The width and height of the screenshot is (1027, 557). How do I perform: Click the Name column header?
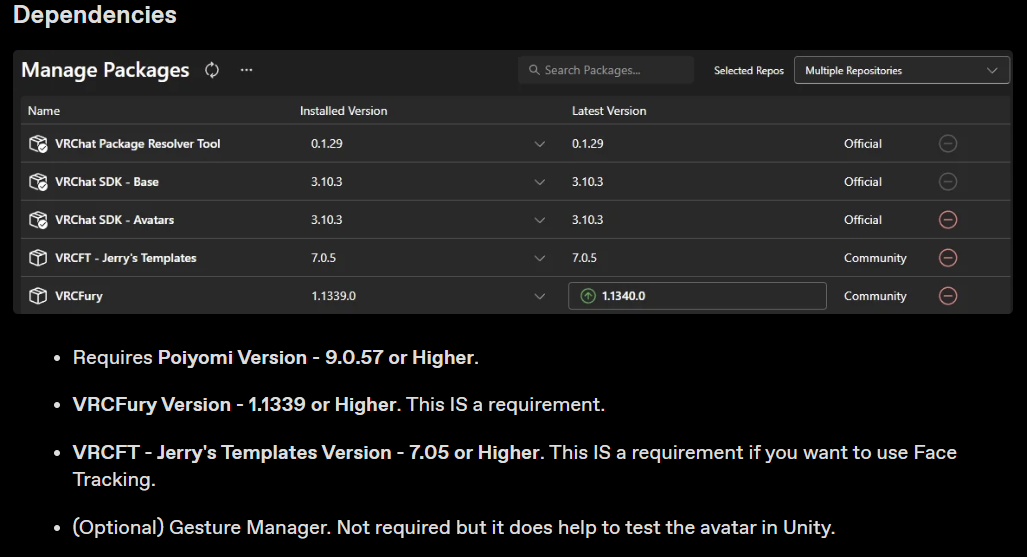[x=44, y=111]
